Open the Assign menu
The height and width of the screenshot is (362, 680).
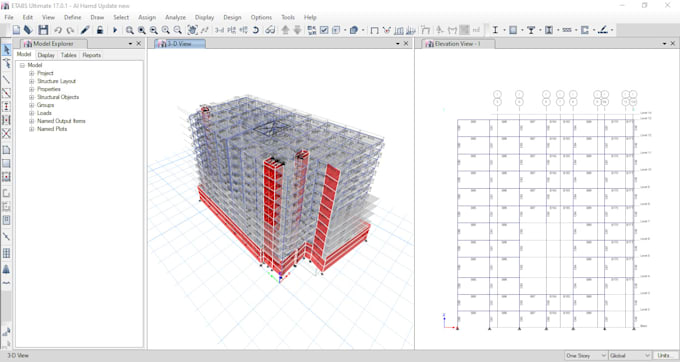pyautogui.click(x=147, y=17)
